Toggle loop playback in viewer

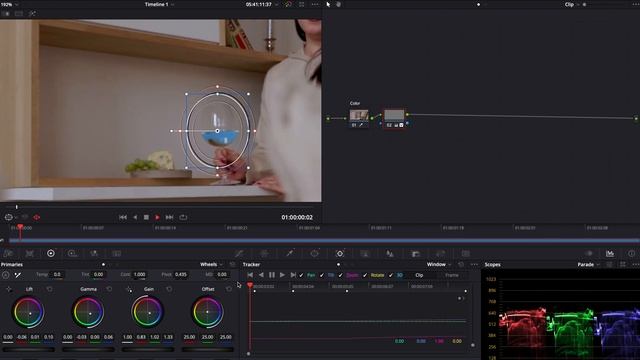pos(183,217)
